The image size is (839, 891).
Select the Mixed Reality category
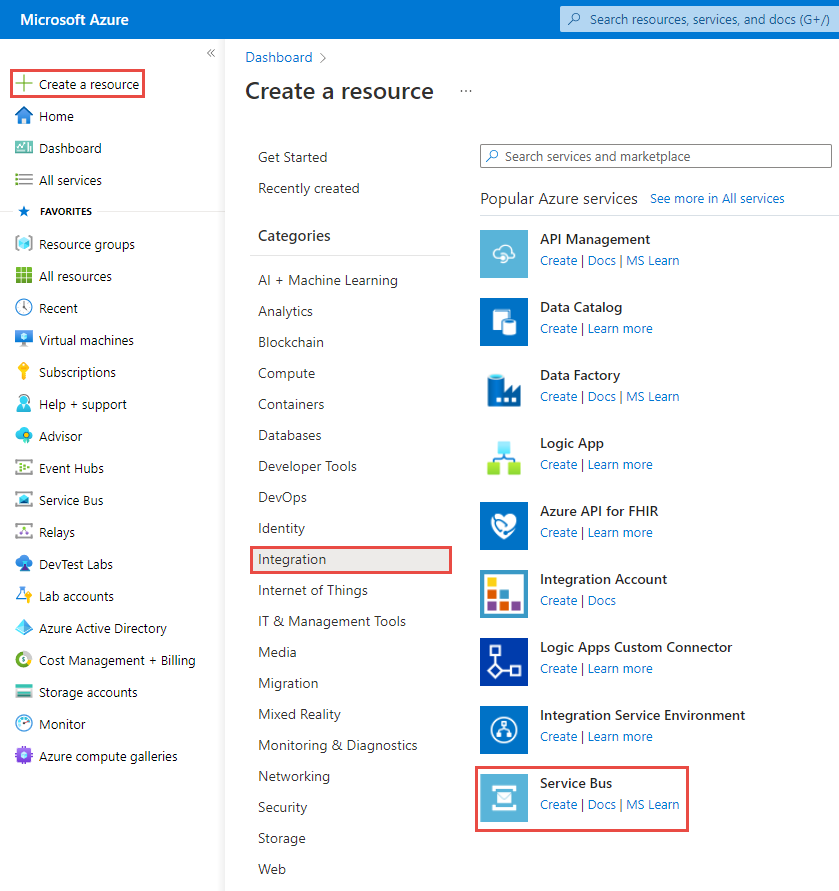pos(299,714)
